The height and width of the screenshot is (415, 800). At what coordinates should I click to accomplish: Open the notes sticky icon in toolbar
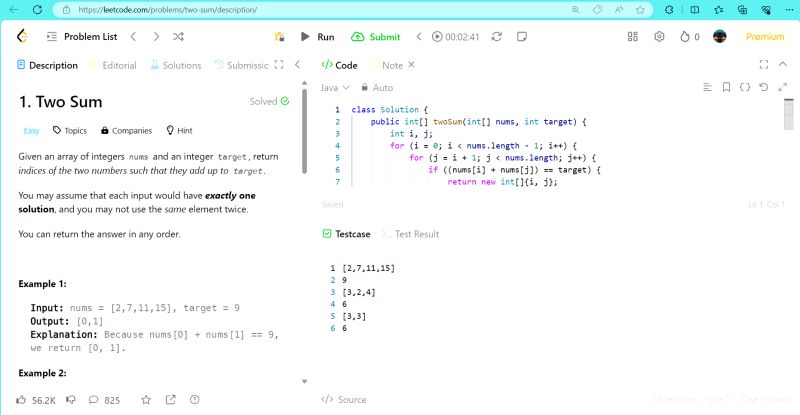point(522,37)
